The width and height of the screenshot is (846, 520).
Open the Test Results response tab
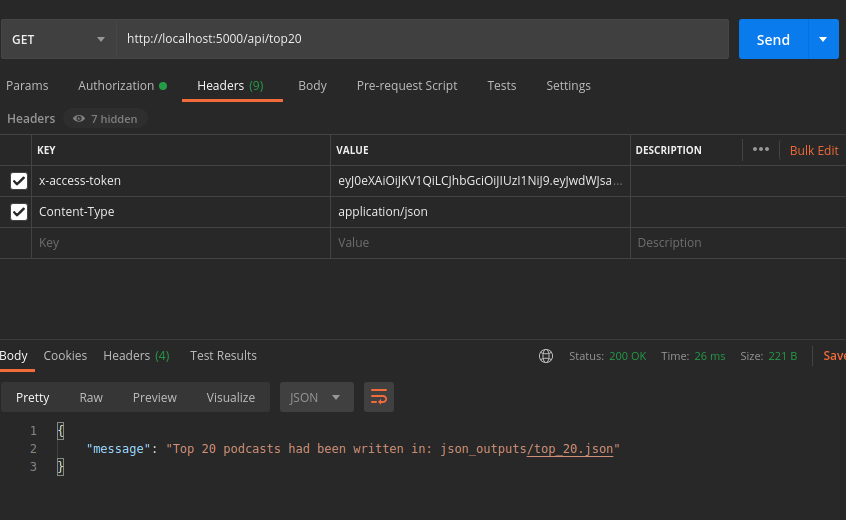tap(223, 356)
